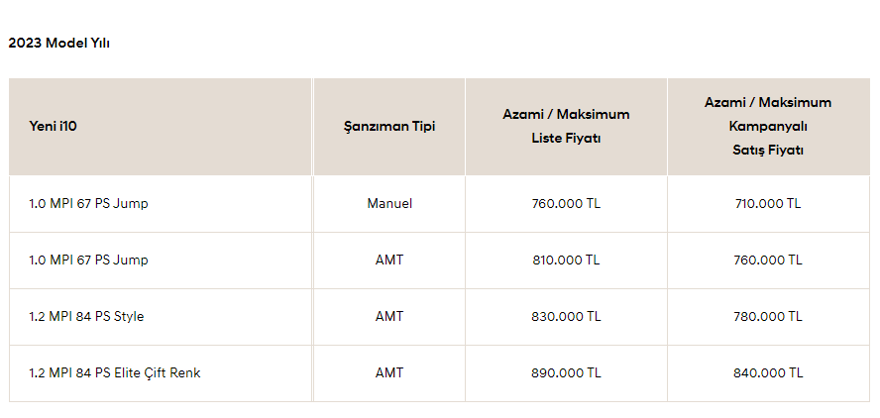The image size is (880, 418).
Task: Click the 780.000 TL campaign price
Action: click(x=767, y=316)
